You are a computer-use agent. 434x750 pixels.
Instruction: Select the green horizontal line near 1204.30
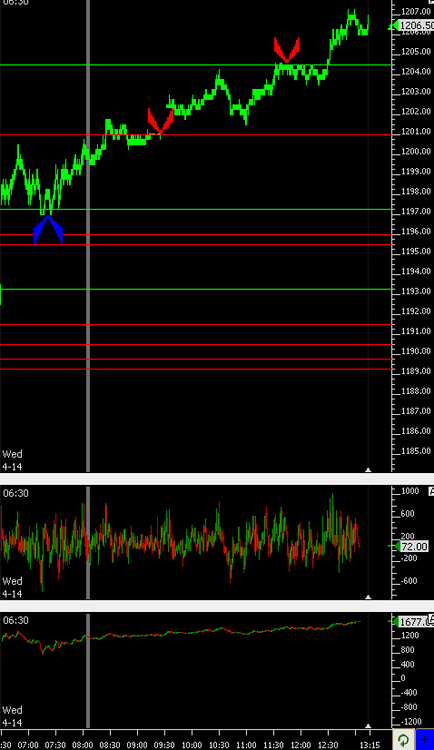point(196,65)
